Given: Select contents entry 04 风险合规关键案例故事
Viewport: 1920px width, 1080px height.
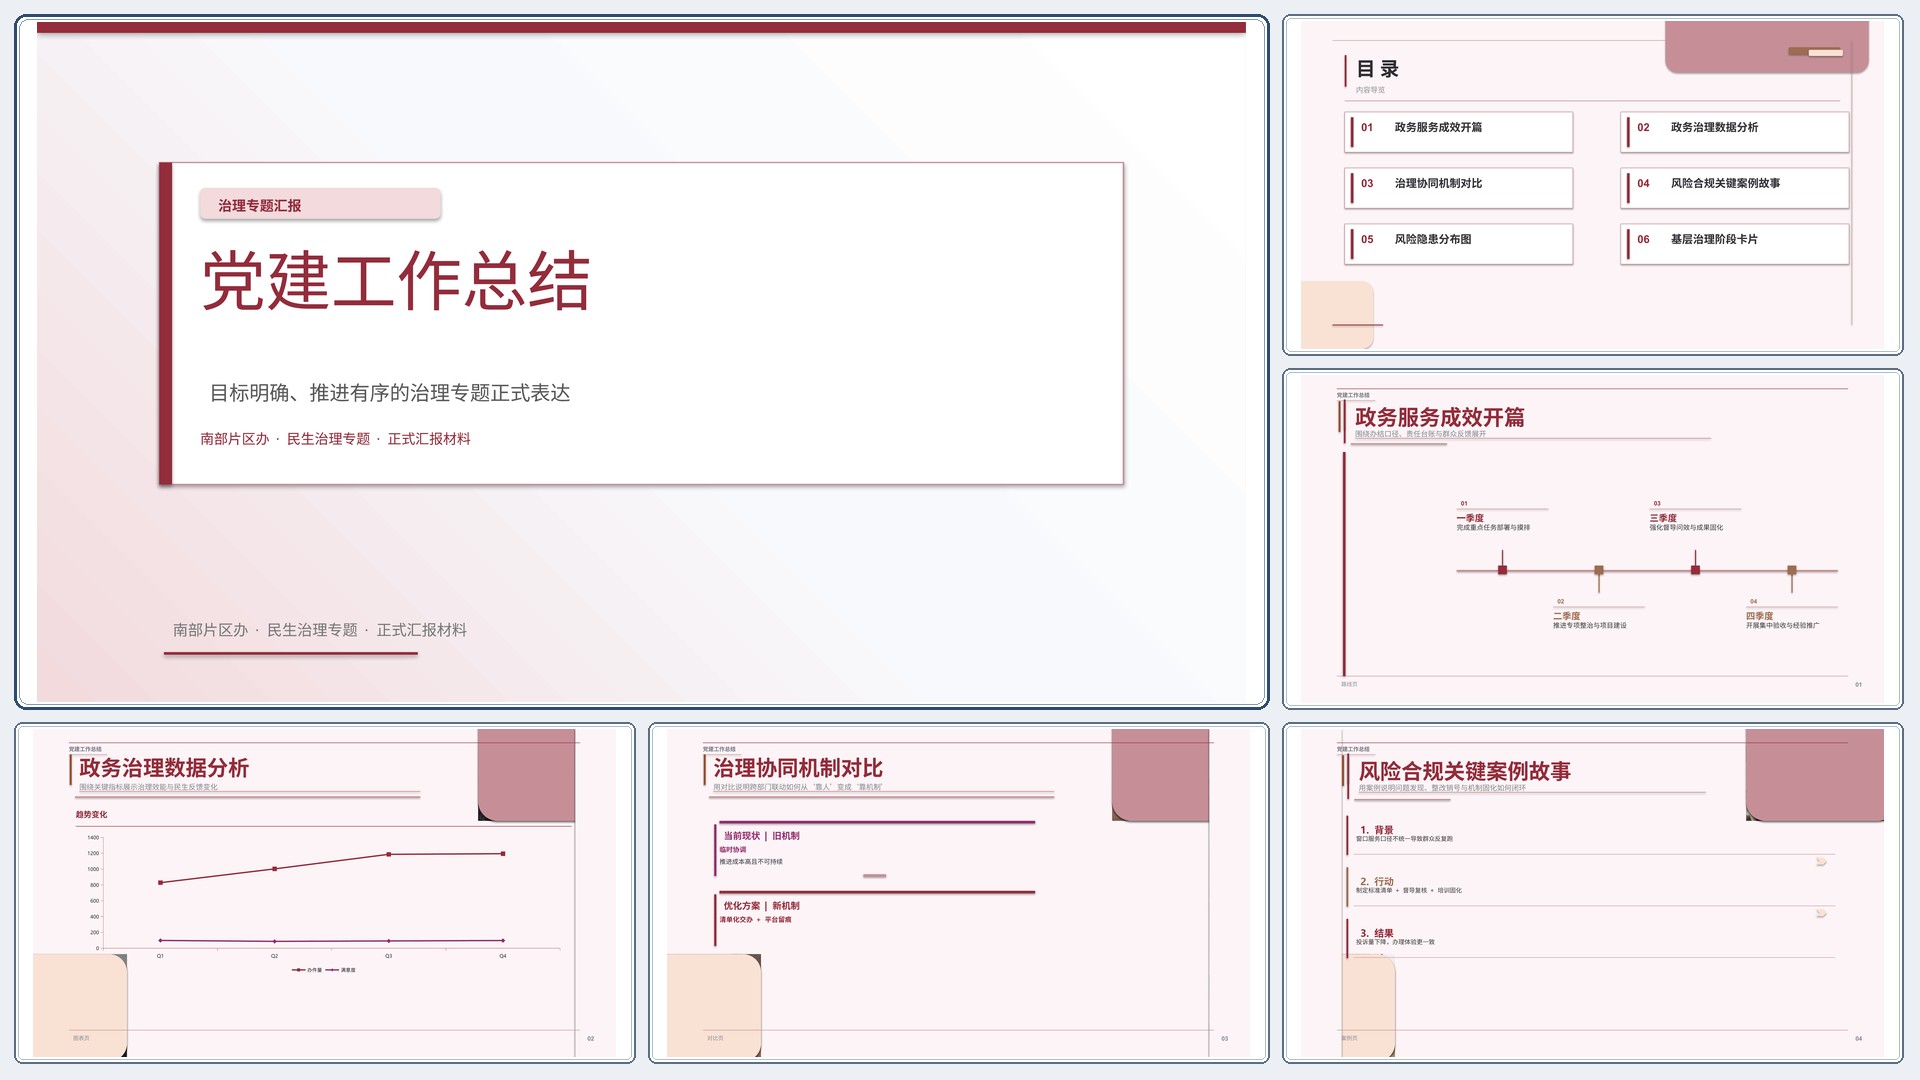Looking at the screenshot, I should (x=1734, y=187).
